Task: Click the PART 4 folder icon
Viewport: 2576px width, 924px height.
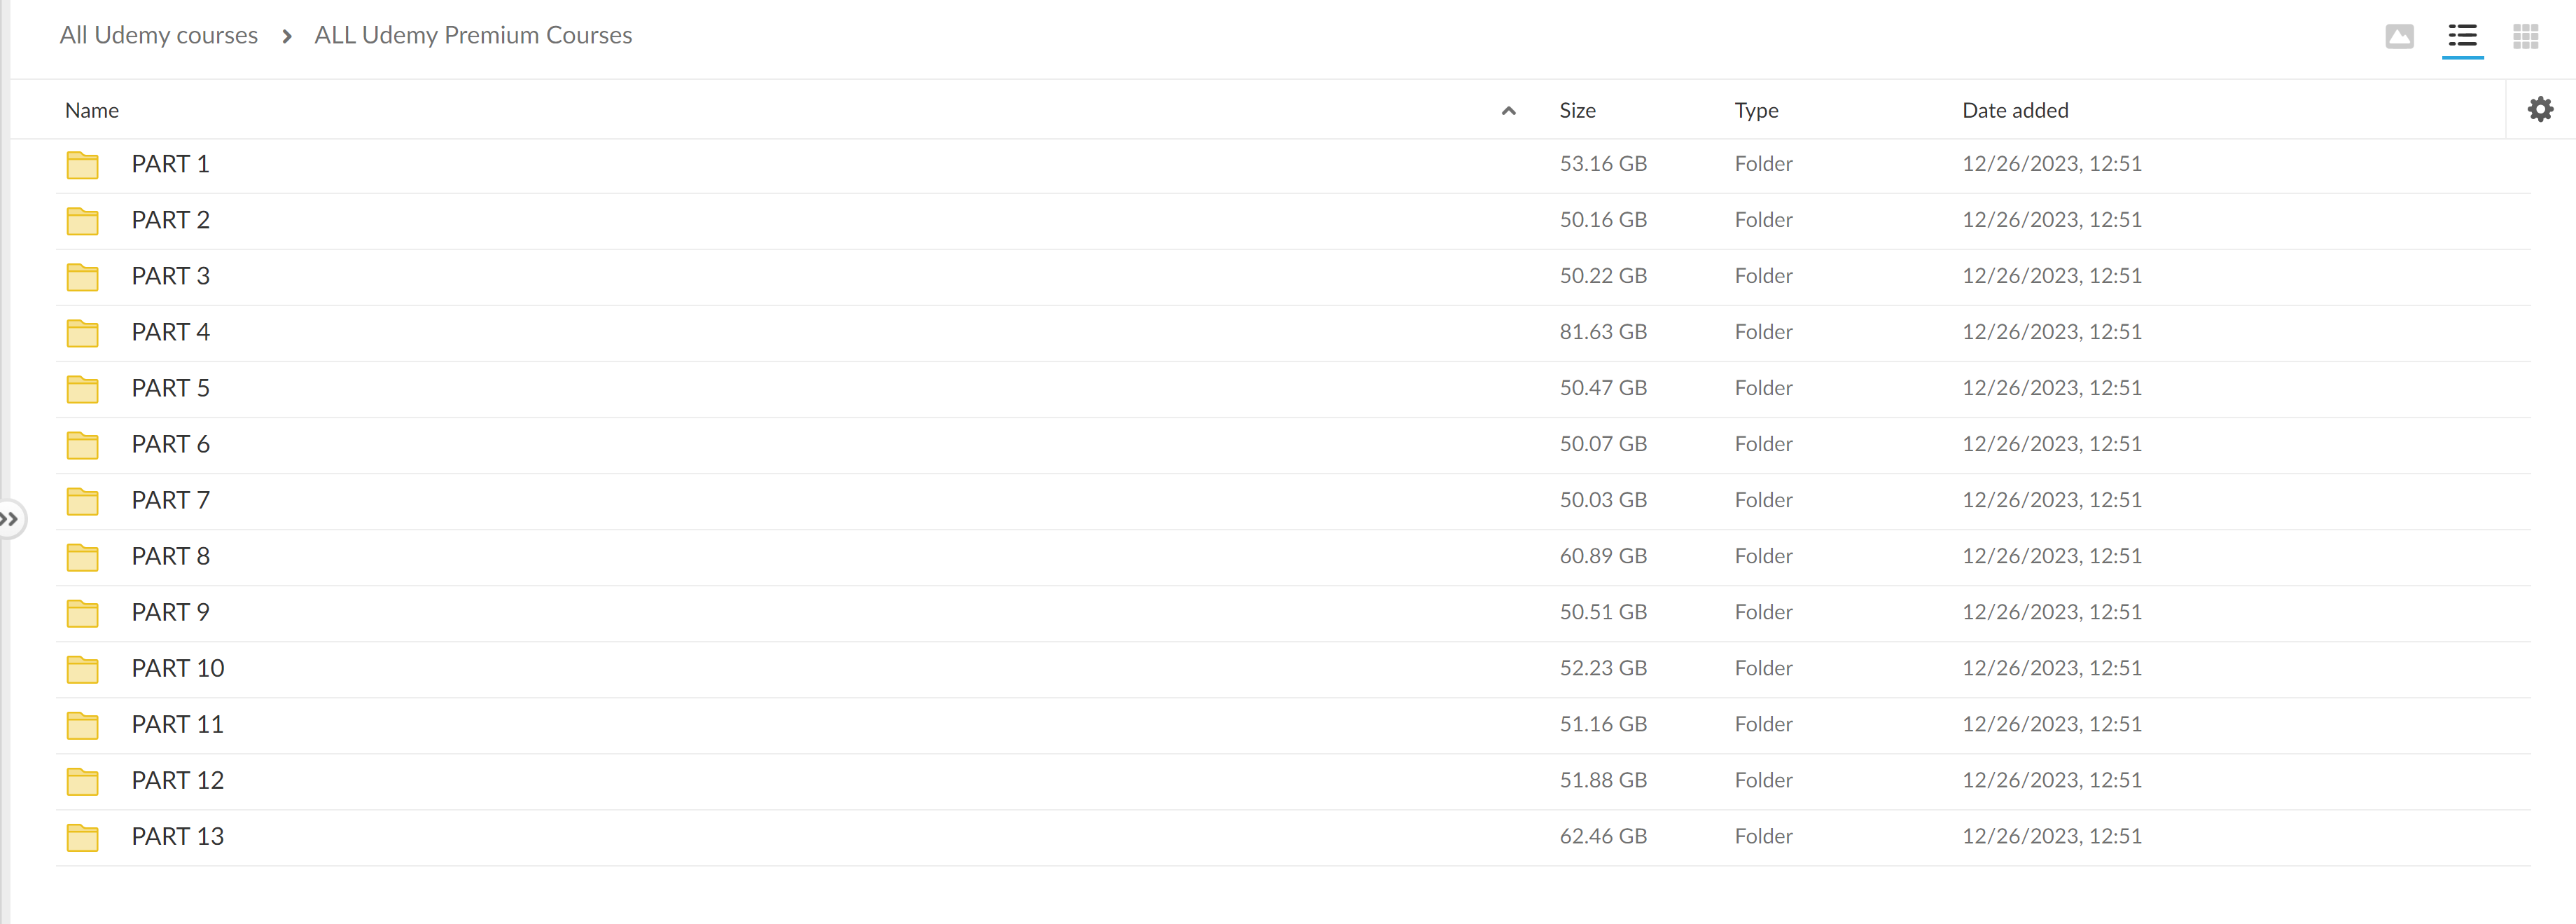Action: (82, 333)
